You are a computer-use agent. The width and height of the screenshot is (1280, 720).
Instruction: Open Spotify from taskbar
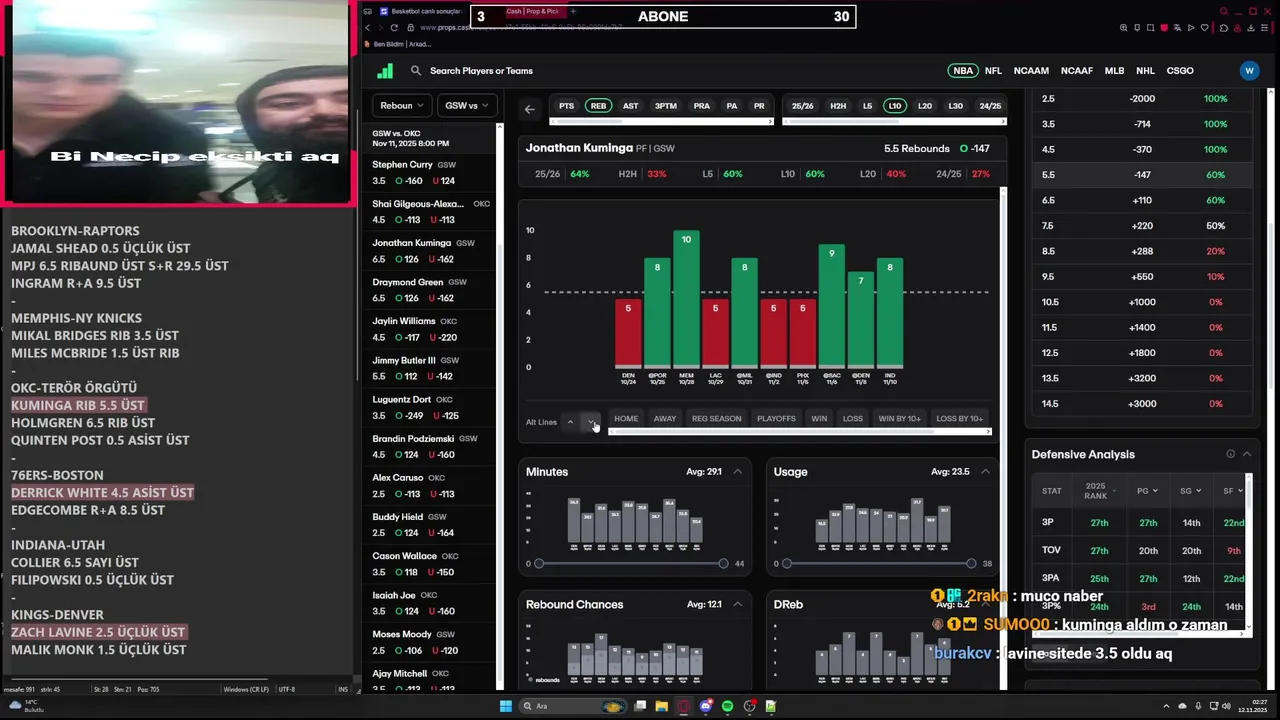[727, 706]
